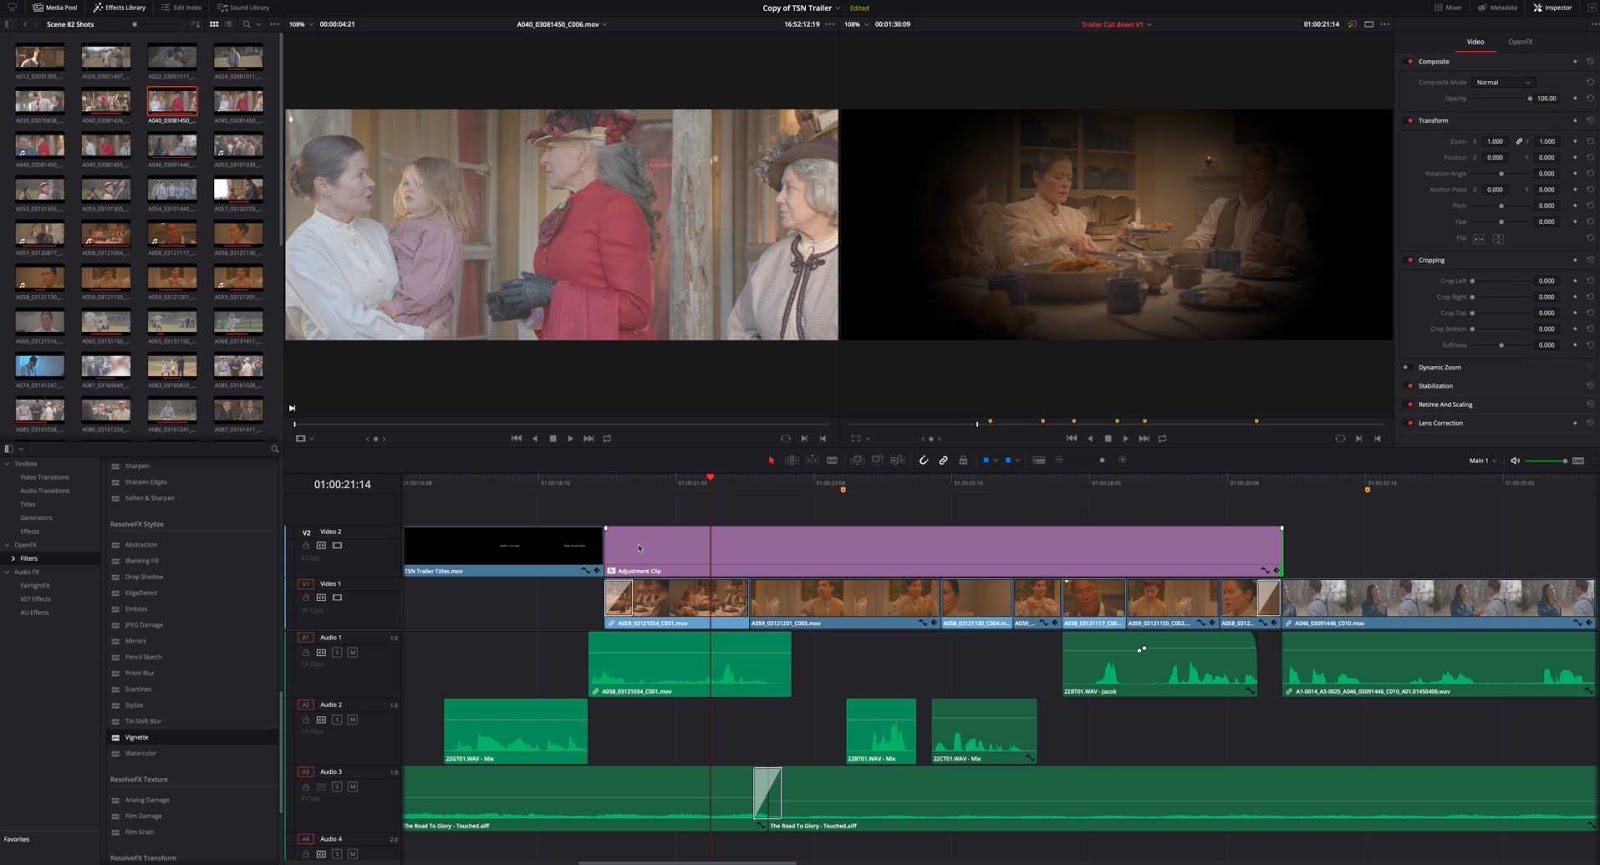Toggle the Composite section enable switch
The height and width of the screenshot is (865, 1600).
tap(1410, 61)
